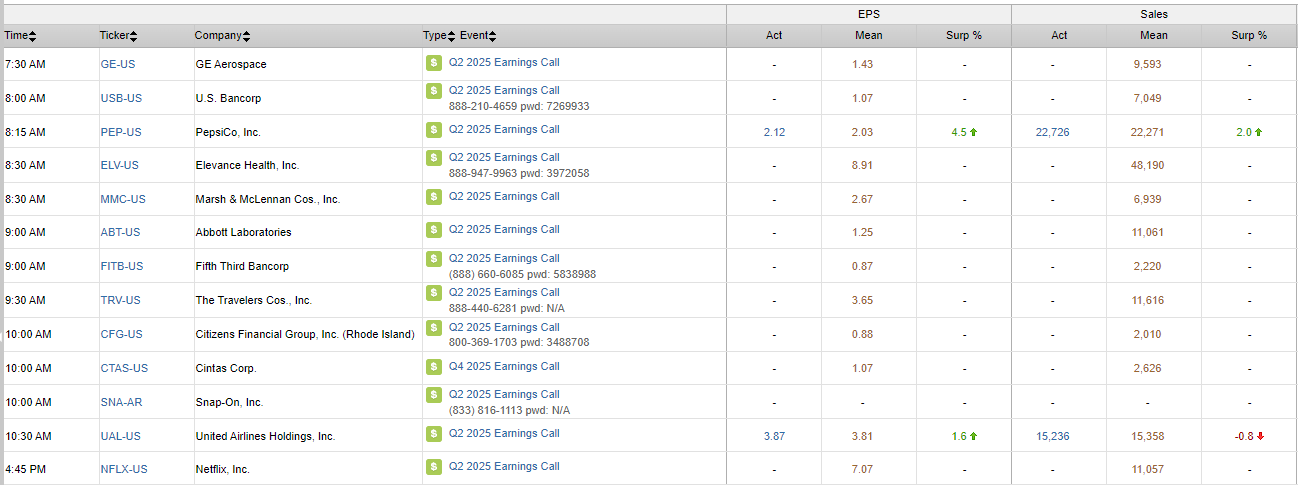The image size is (1298, 485).
Task: Sort the table by Time column
Action: coord(20,36)
